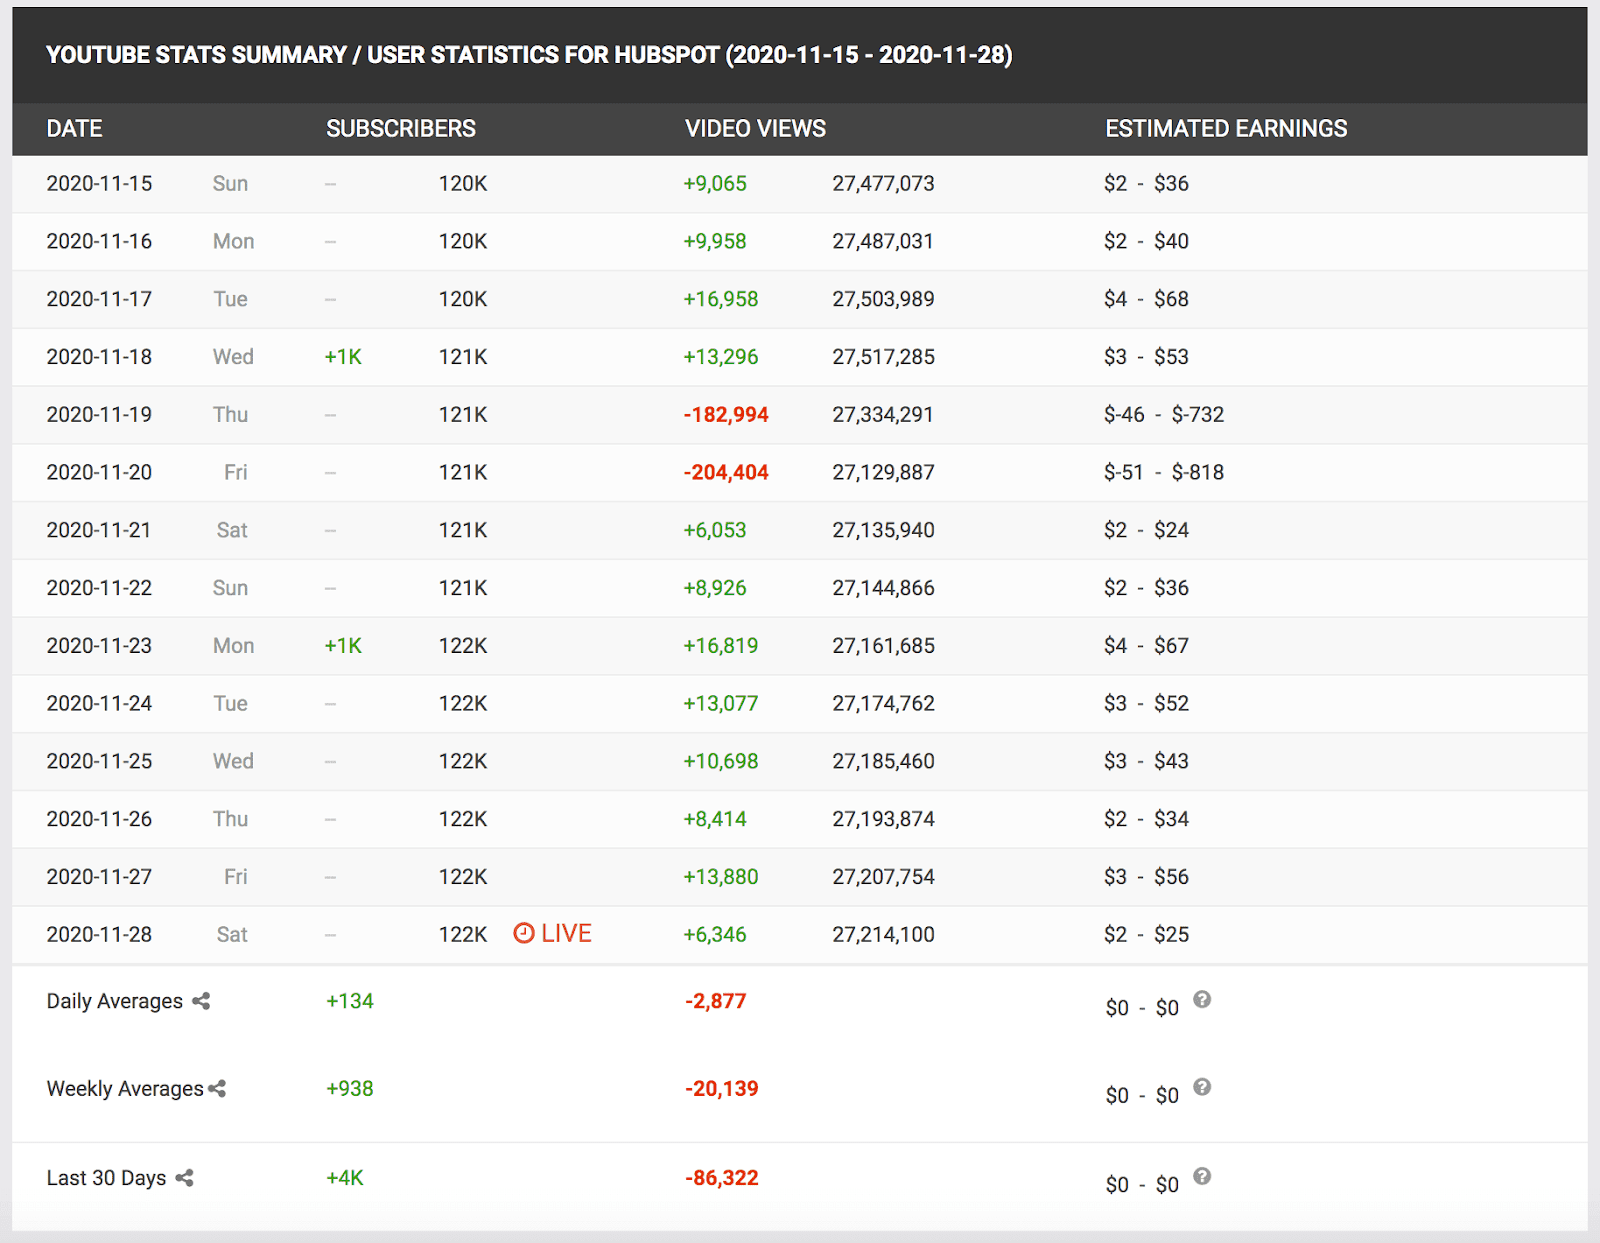
Task: Click earnings $3 - $56
Action: coord(1146,877)
